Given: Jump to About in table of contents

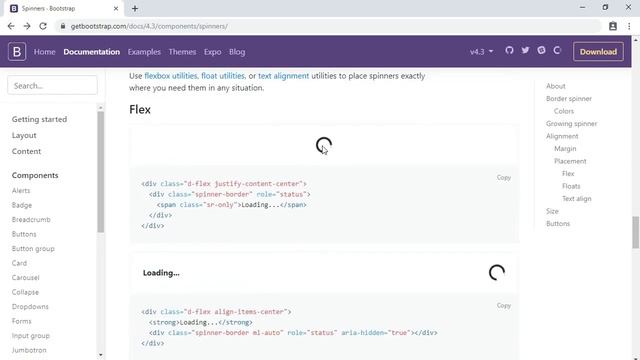Looking at the screenshot, I should tap(556, 86).
